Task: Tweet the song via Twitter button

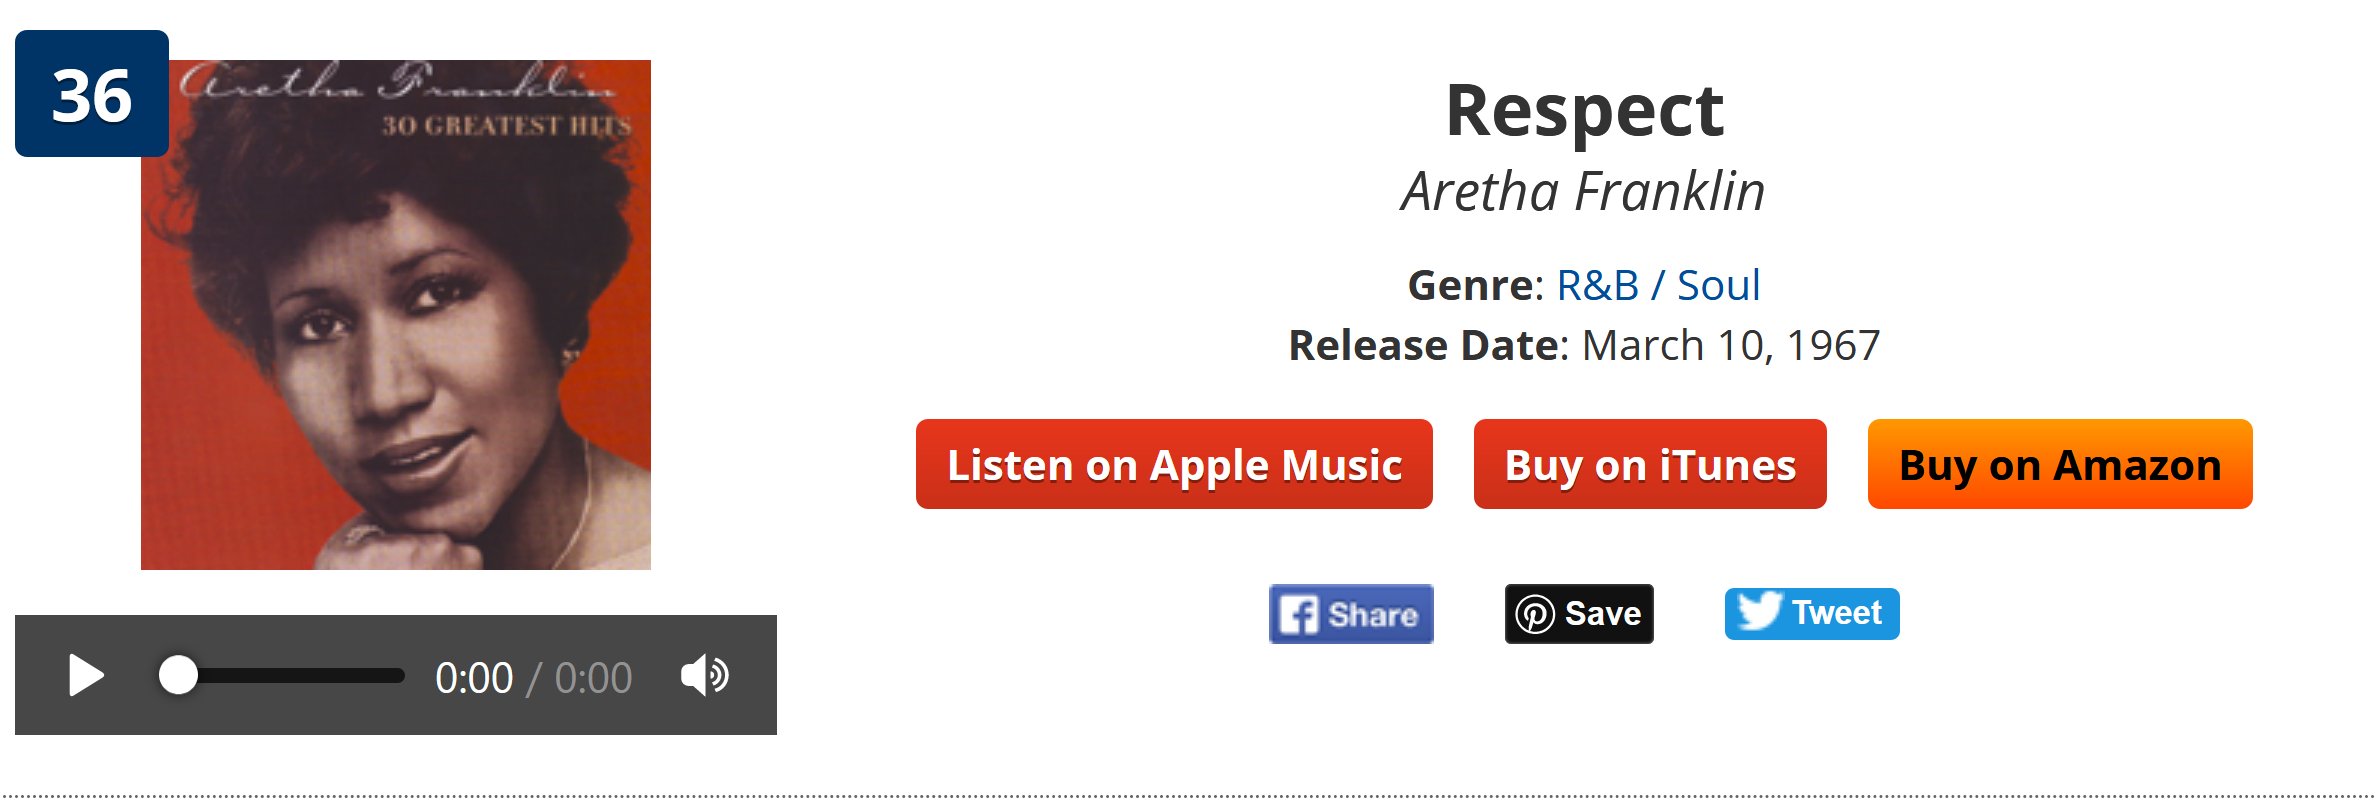Action: pos(1812,614)
